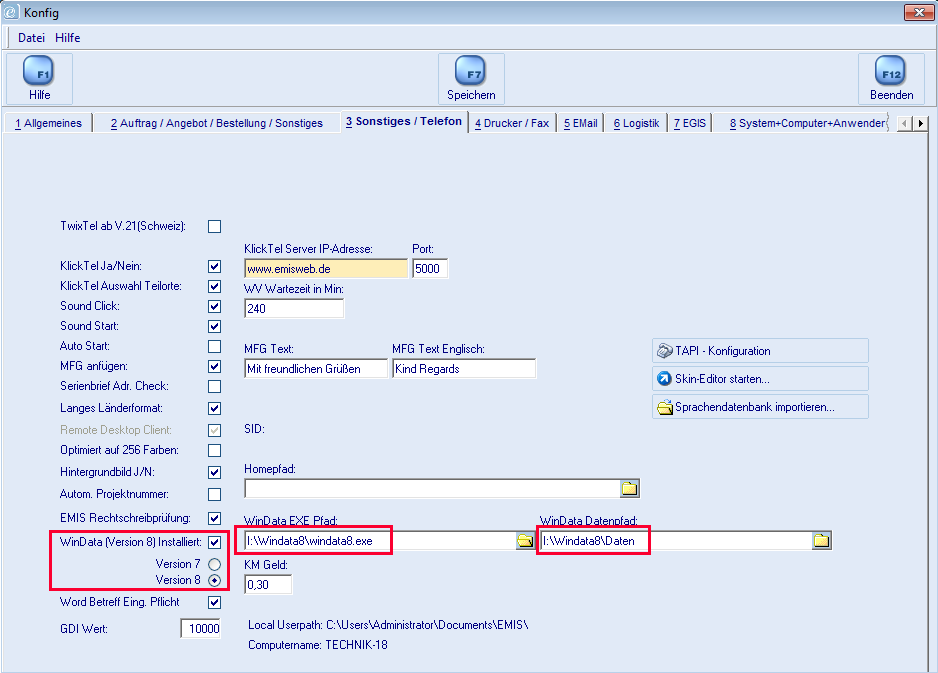Click the MFG Text Englisch field

(464, 369)
